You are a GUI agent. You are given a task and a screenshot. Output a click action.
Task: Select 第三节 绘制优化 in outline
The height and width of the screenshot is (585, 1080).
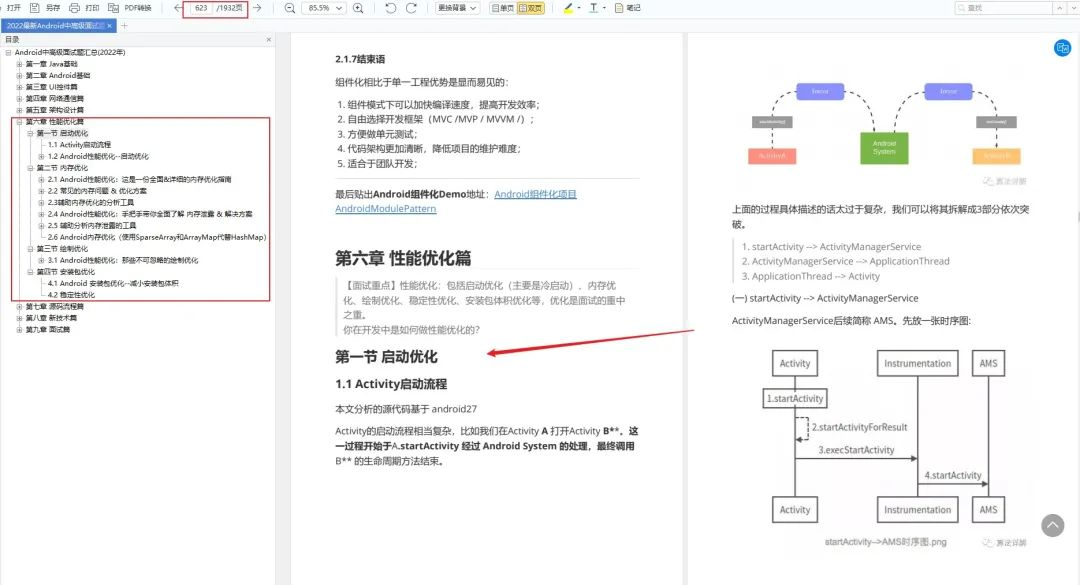[x=62, y=249]
